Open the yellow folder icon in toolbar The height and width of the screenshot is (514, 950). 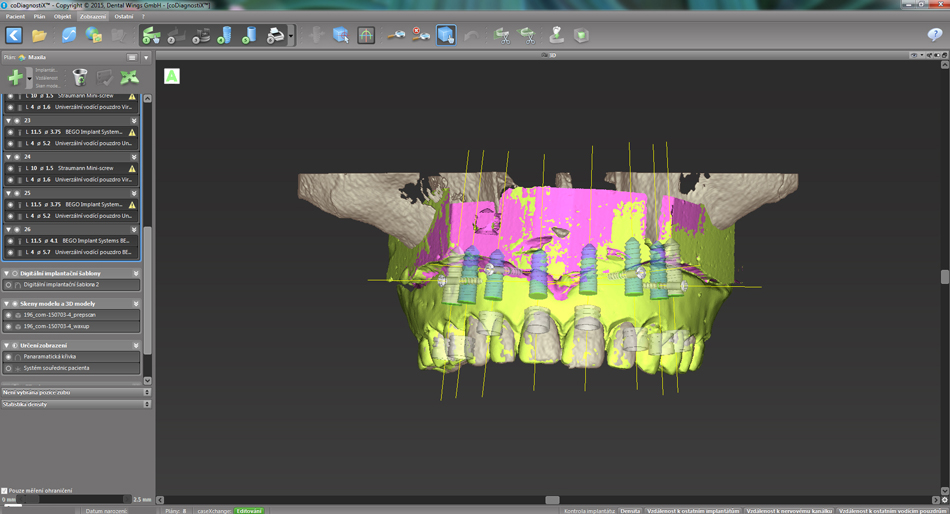tap(40, 36)
